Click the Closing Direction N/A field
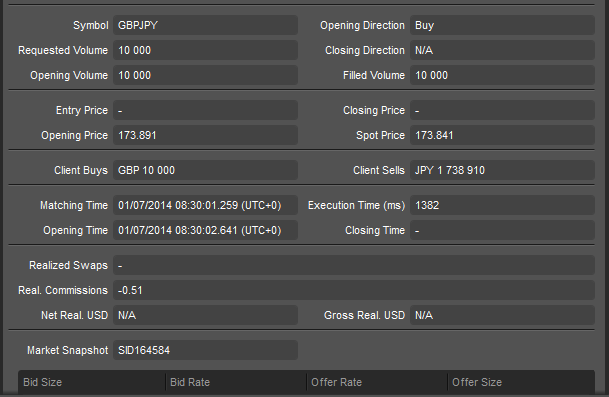The width and height of the screenshot is (609, 397). point(502,50)
